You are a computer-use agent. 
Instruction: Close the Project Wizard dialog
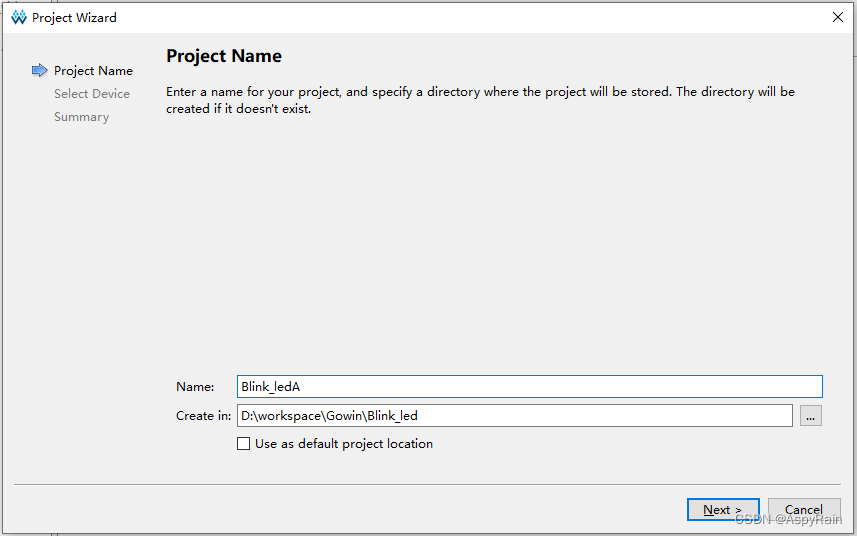(837, 17)
